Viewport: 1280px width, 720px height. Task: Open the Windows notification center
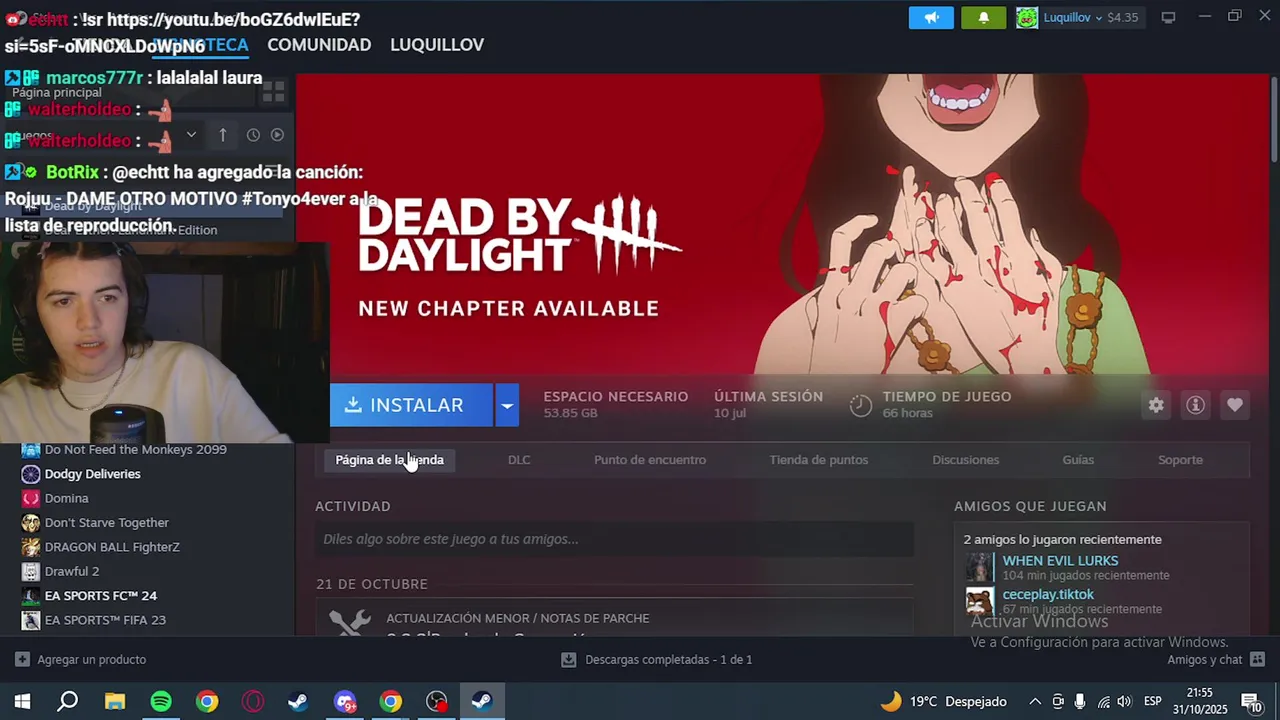(x=1250, y=701)
